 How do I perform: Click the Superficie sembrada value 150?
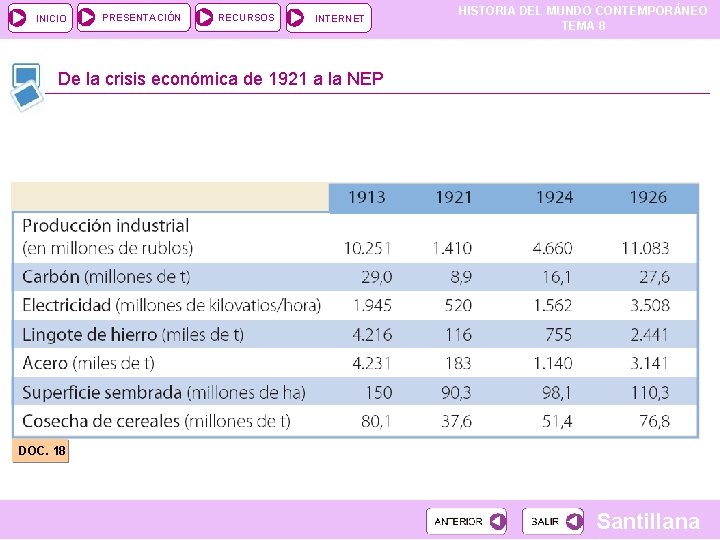coord(379,393)
